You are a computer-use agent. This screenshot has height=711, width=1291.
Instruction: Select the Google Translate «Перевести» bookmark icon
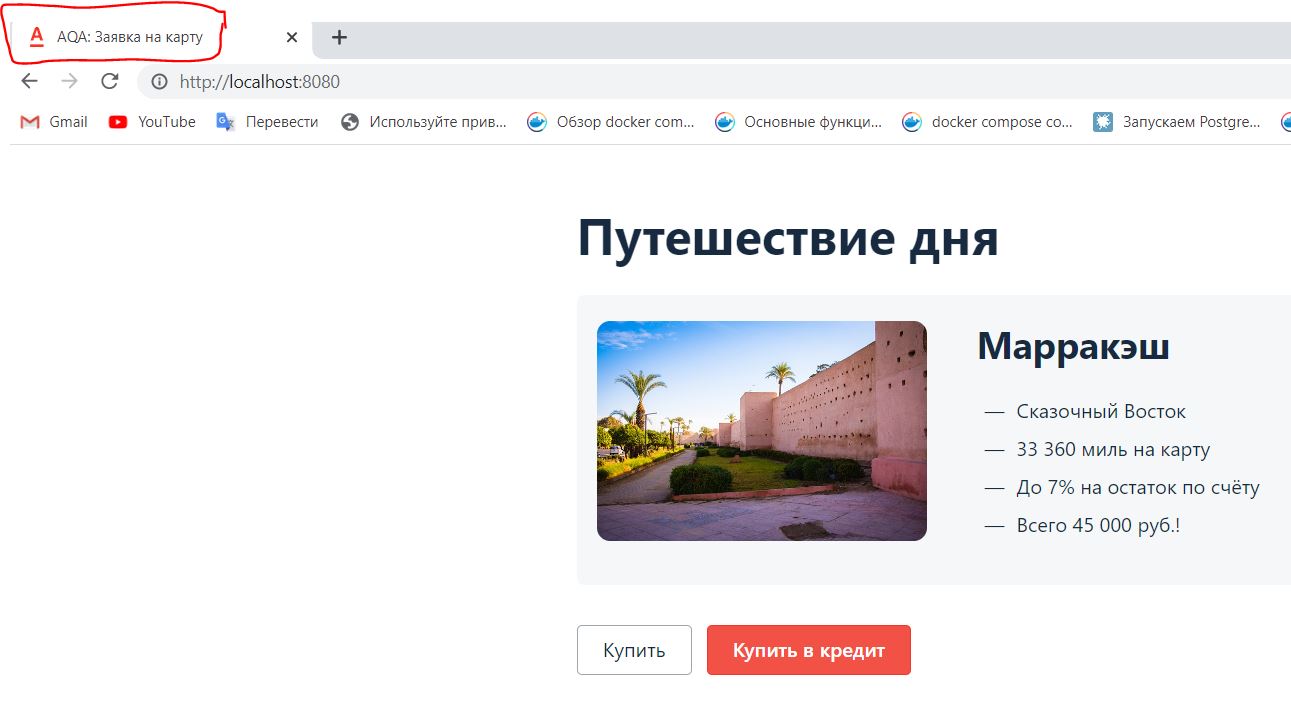(x=226, y=121)
